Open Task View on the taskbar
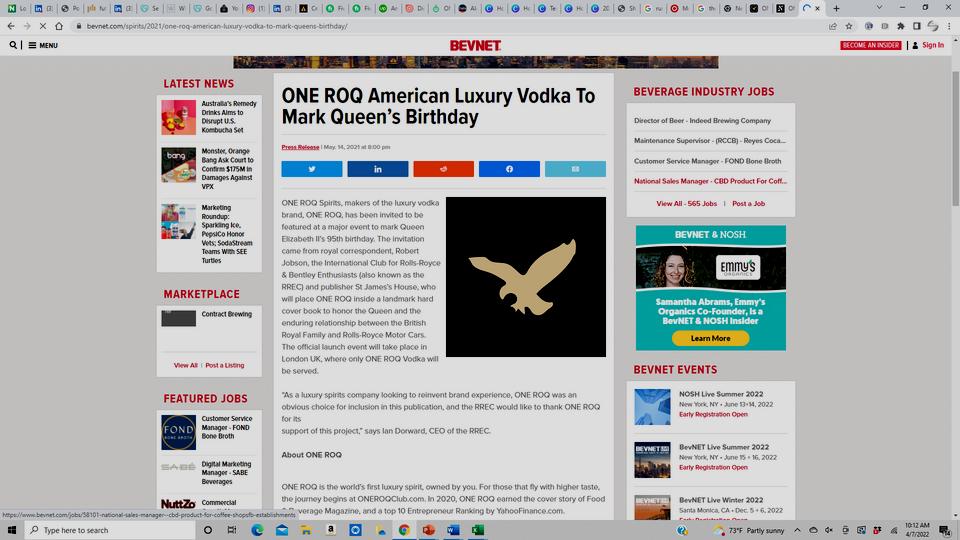This screenshot has height=540, width=960. pos(231,530)
